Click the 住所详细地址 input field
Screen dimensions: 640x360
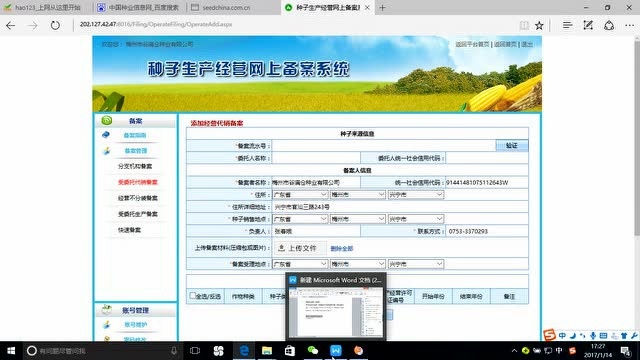[400, 207]
